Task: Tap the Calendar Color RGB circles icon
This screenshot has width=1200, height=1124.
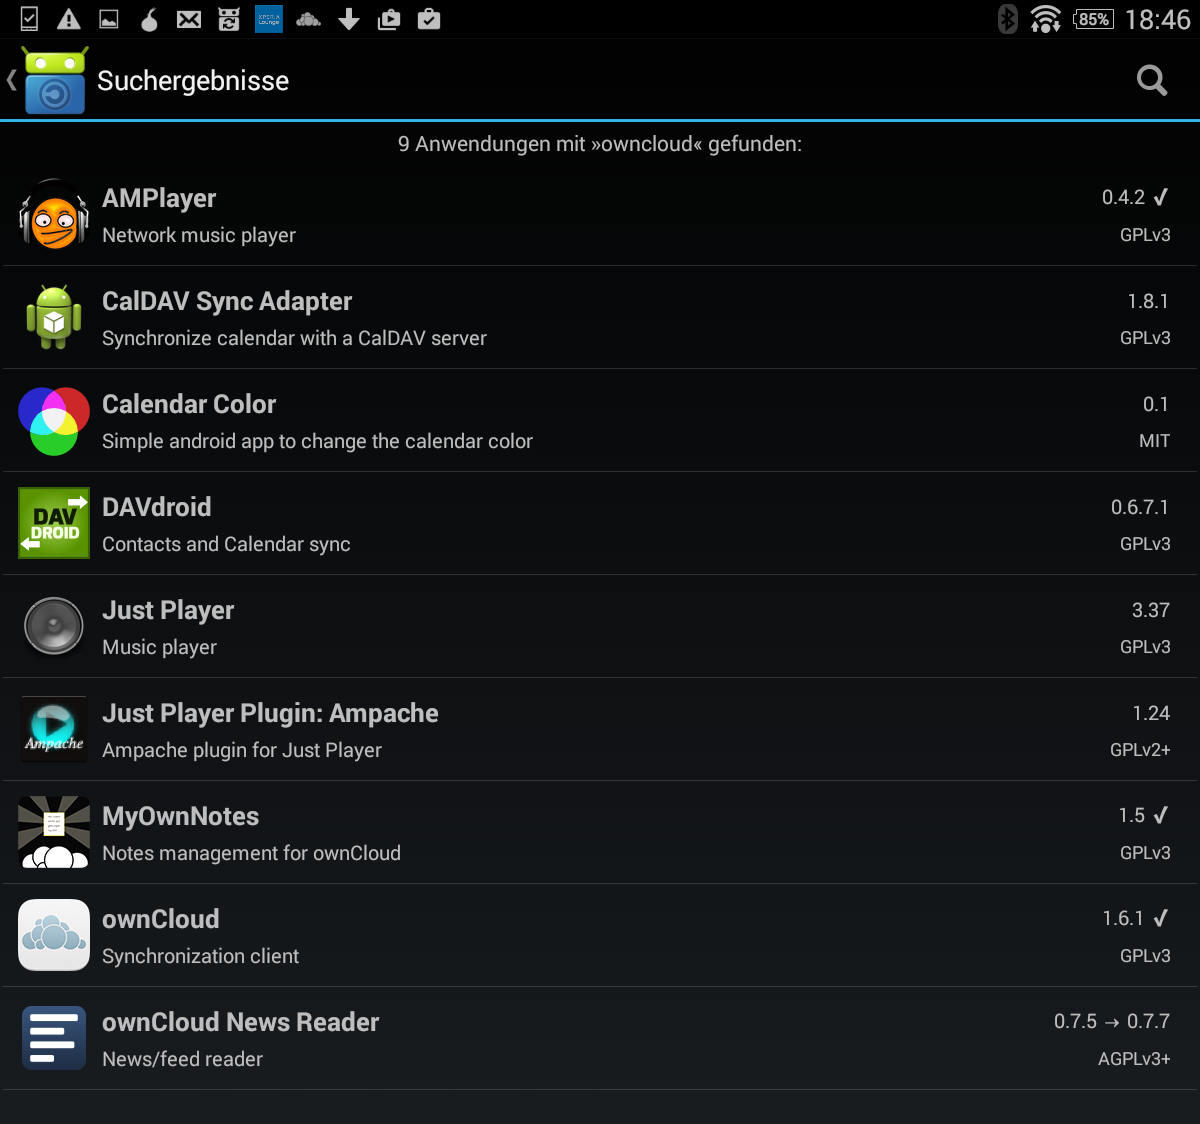Action: click(x=54, y=421)
